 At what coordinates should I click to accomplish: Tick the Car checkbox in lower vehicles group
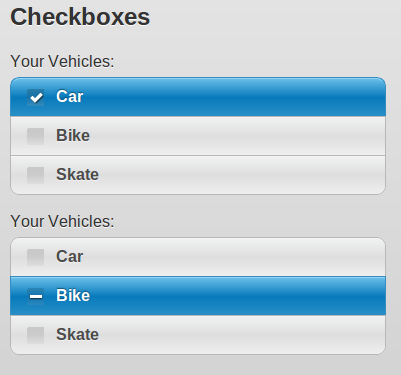click(36, 257)
